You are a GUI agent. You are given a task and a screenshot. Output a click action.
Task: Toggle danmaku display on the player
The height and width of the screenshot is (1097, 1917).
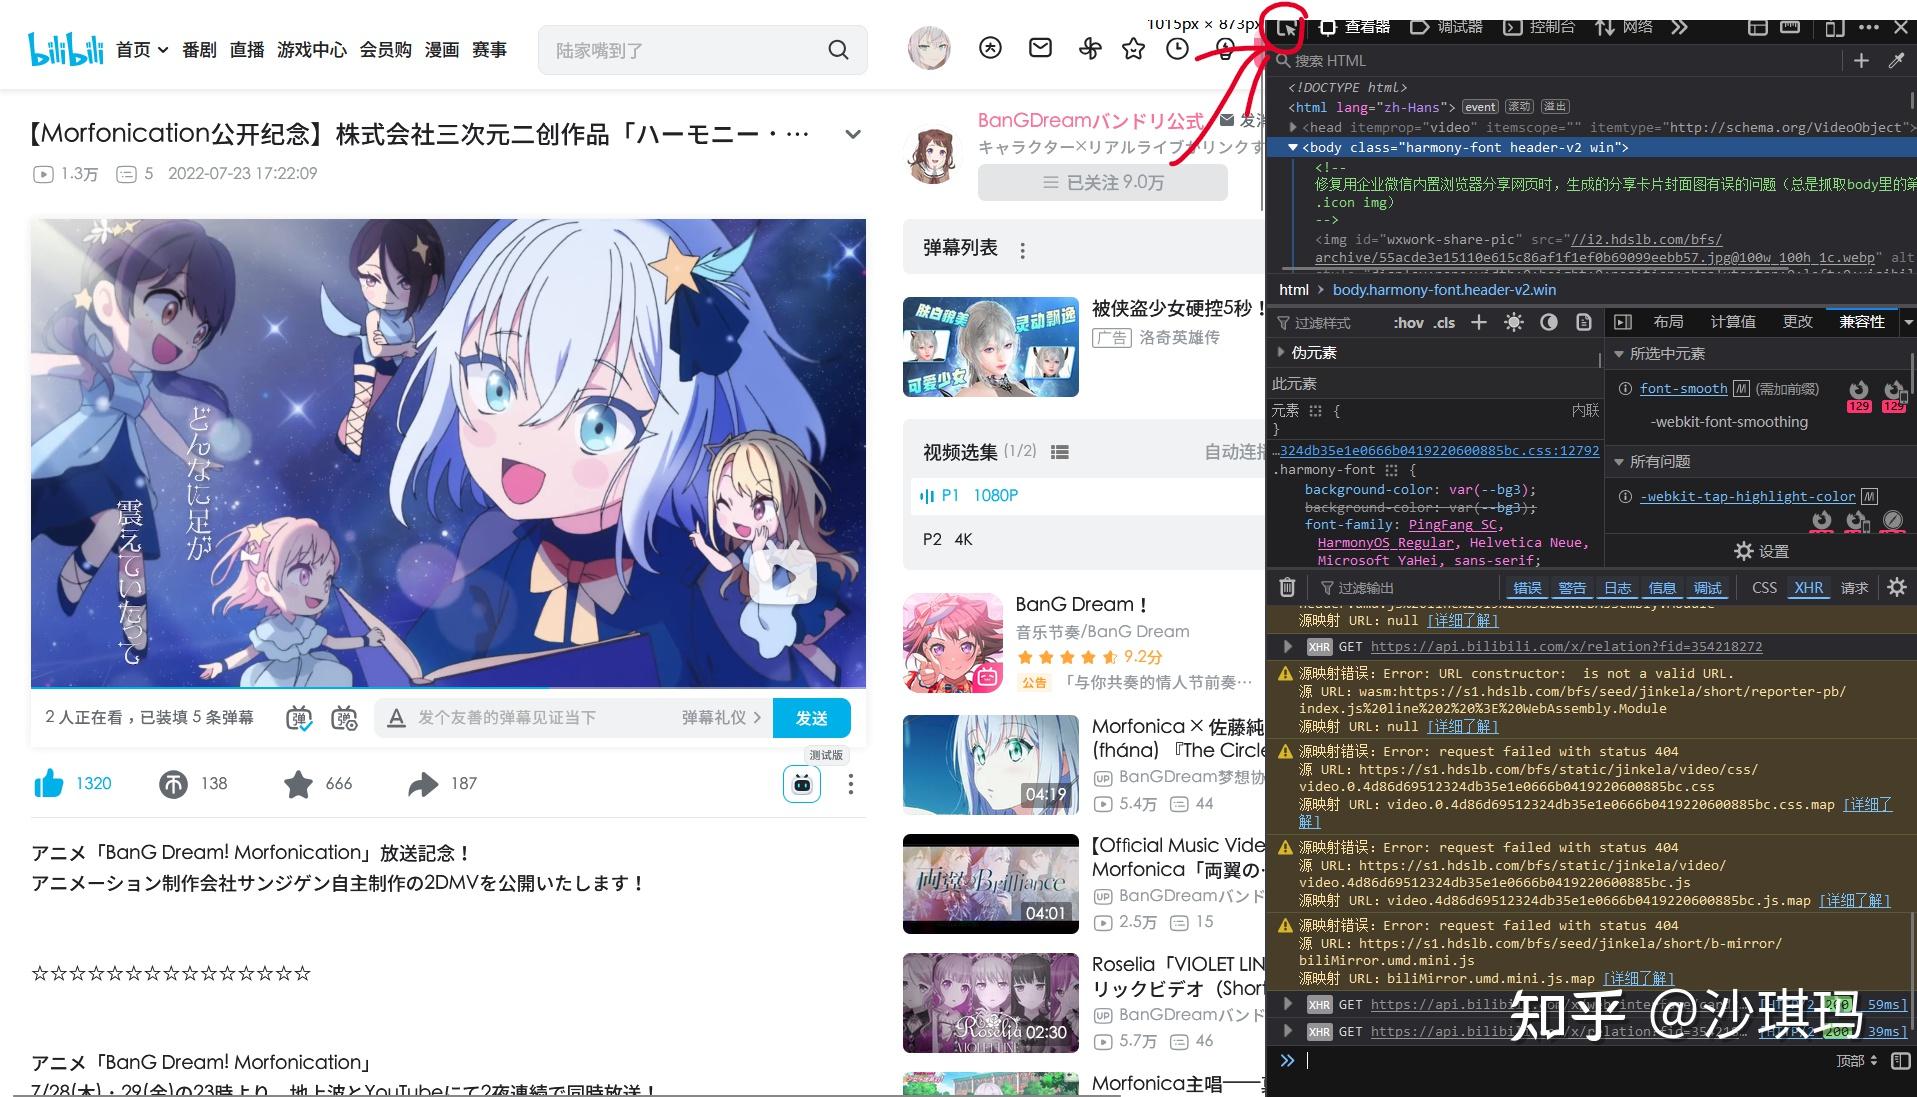(299, 718)
